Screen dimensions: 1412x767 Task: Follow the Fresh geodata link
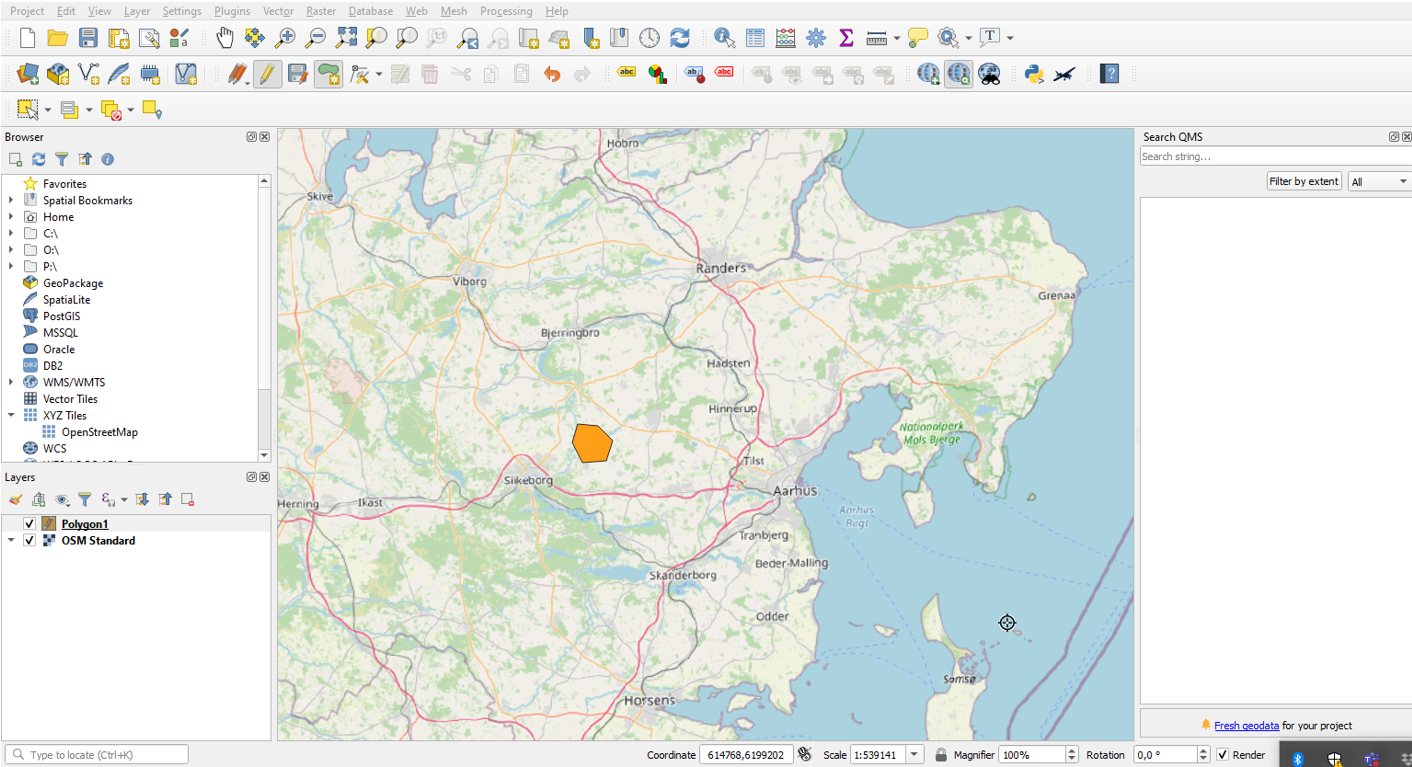(1246, 726)
